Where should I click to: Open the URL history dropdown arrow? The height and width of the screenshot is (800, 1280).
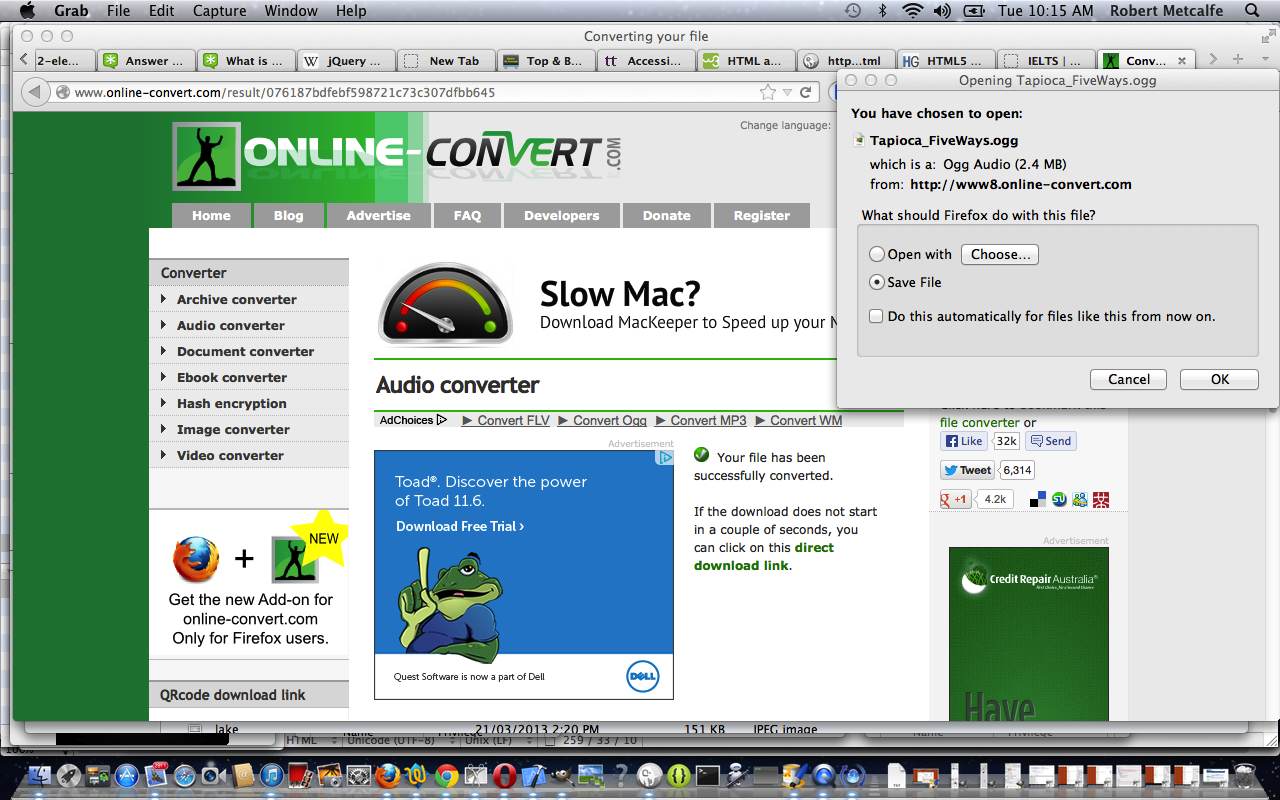788,92
